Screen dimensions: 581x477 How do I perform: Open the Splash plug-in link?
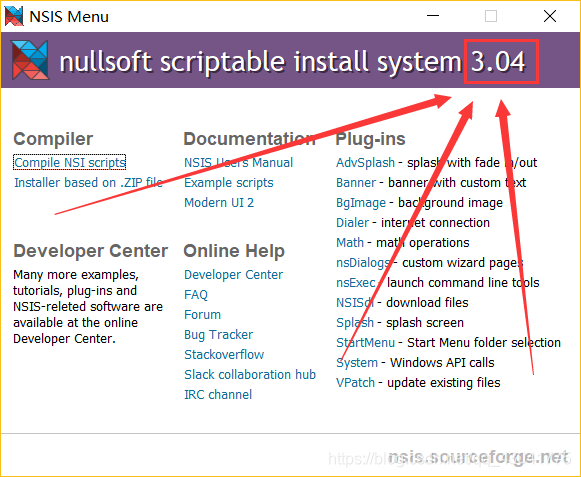click(355, 322)
